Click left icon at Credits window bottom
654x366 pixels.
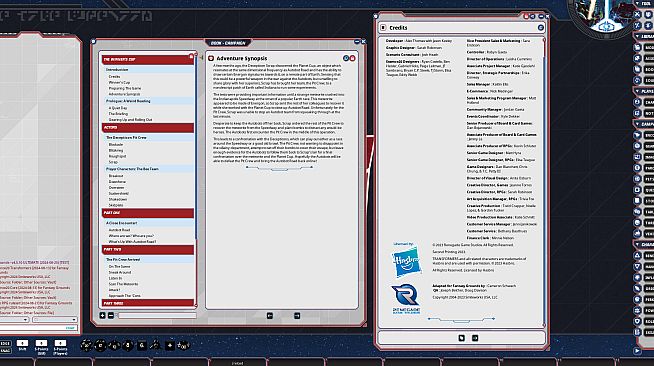(461, 338)
